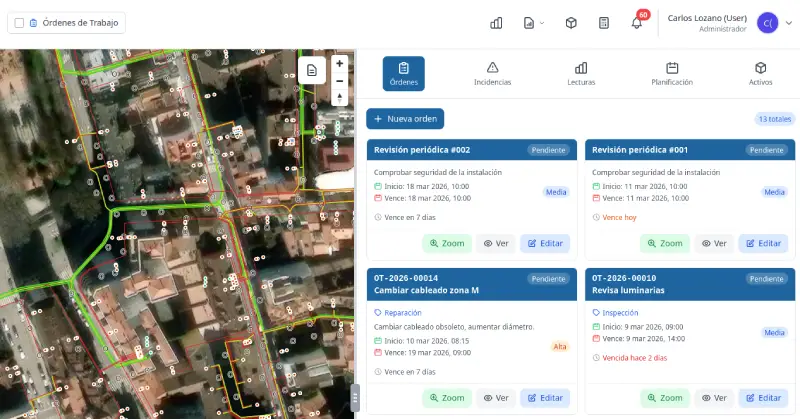Switch to the Planificación tab
Image resolution: width=800 pixels, height=419 pixels.
click(672, 73)
